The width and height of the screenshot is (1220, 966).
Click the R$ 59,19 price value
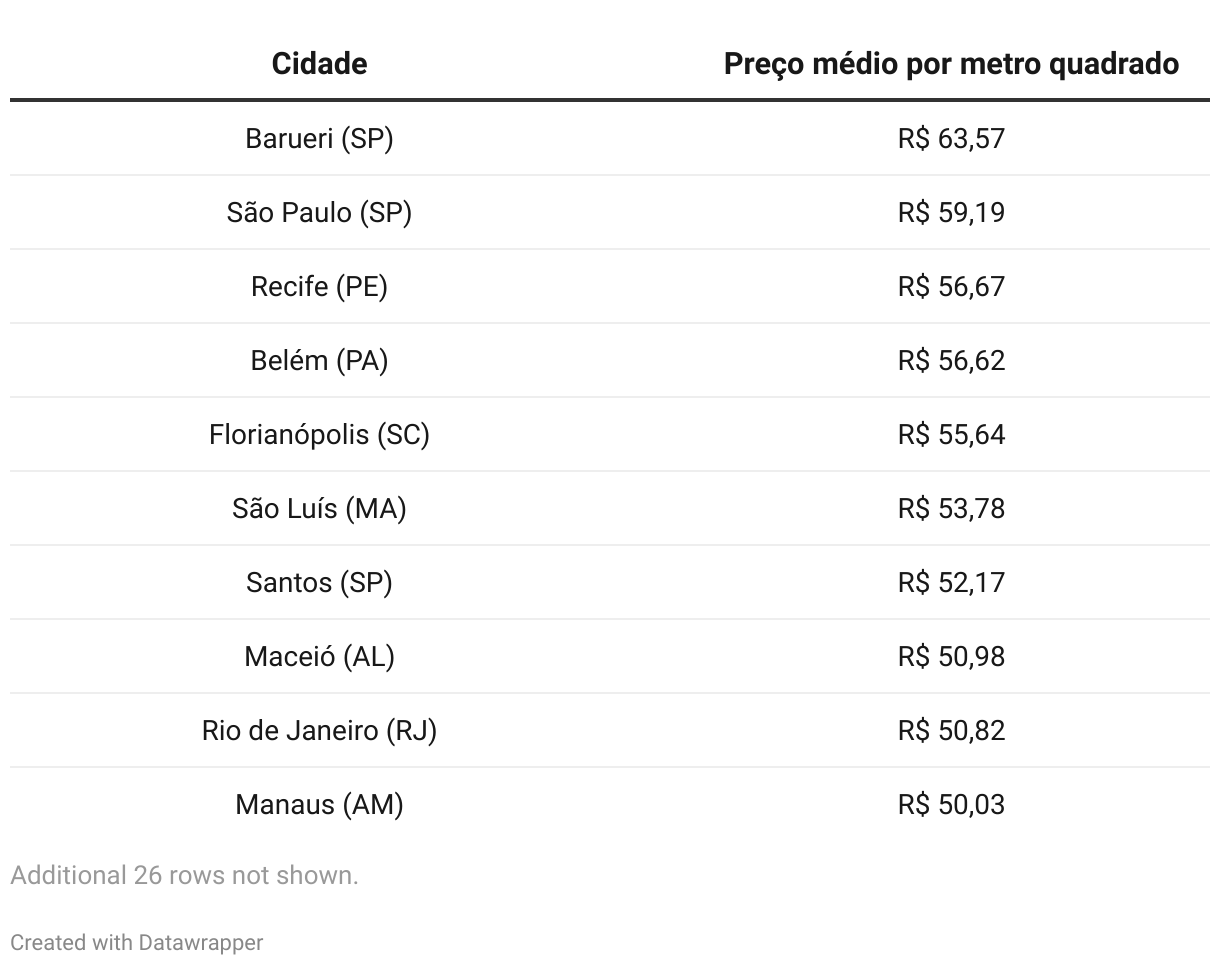pos(951,212)
